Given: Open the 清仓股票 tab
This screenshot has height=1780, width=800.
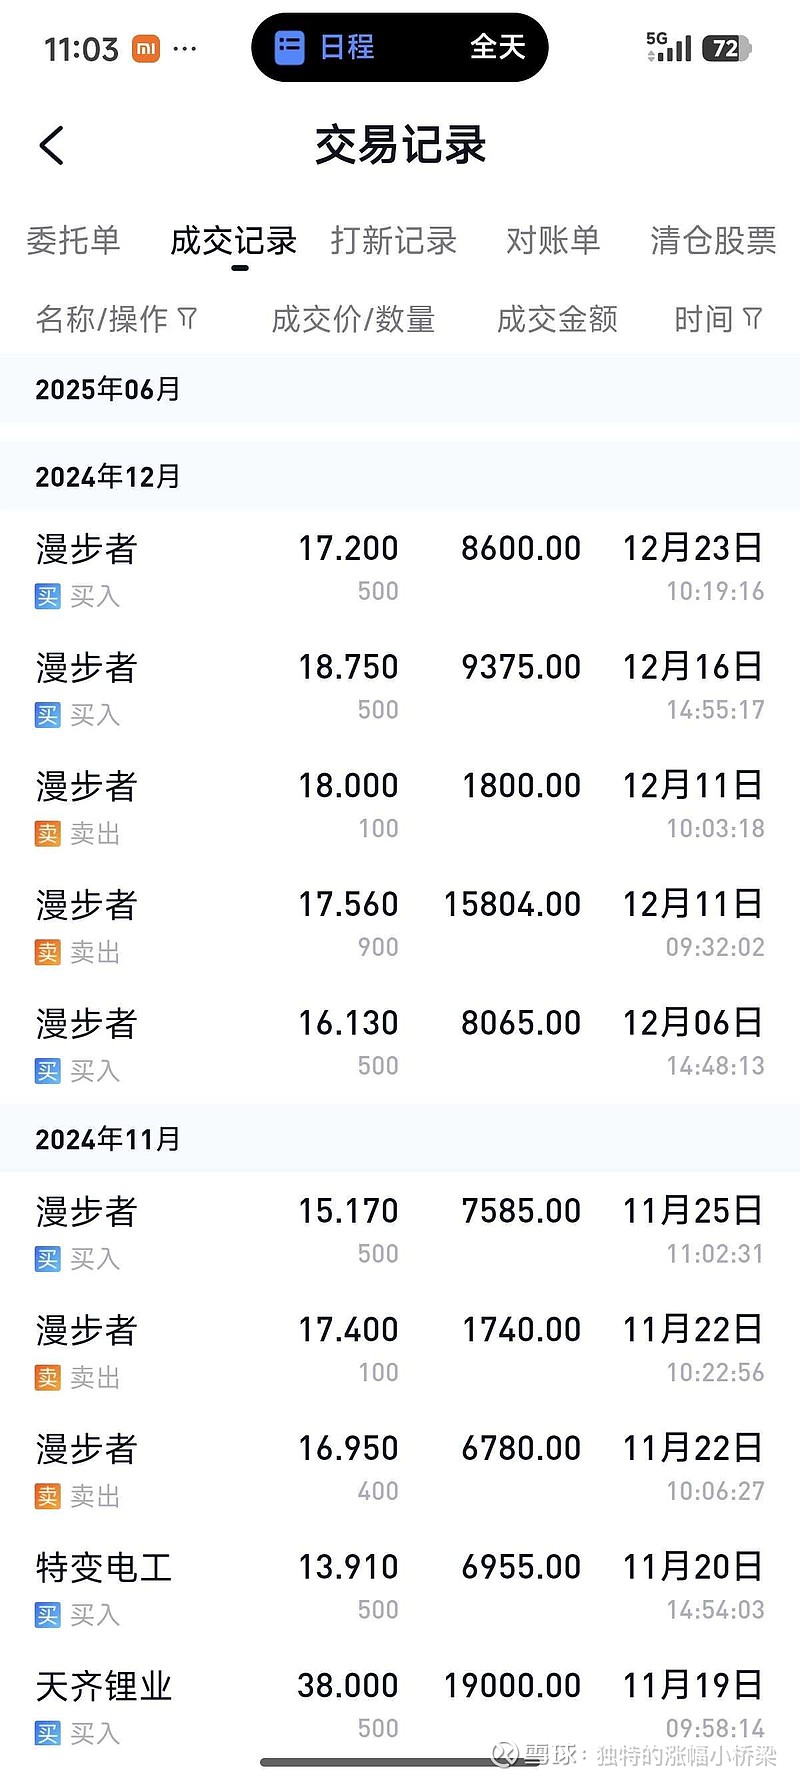Looking at the screenshot, I should tap(713, 240).
